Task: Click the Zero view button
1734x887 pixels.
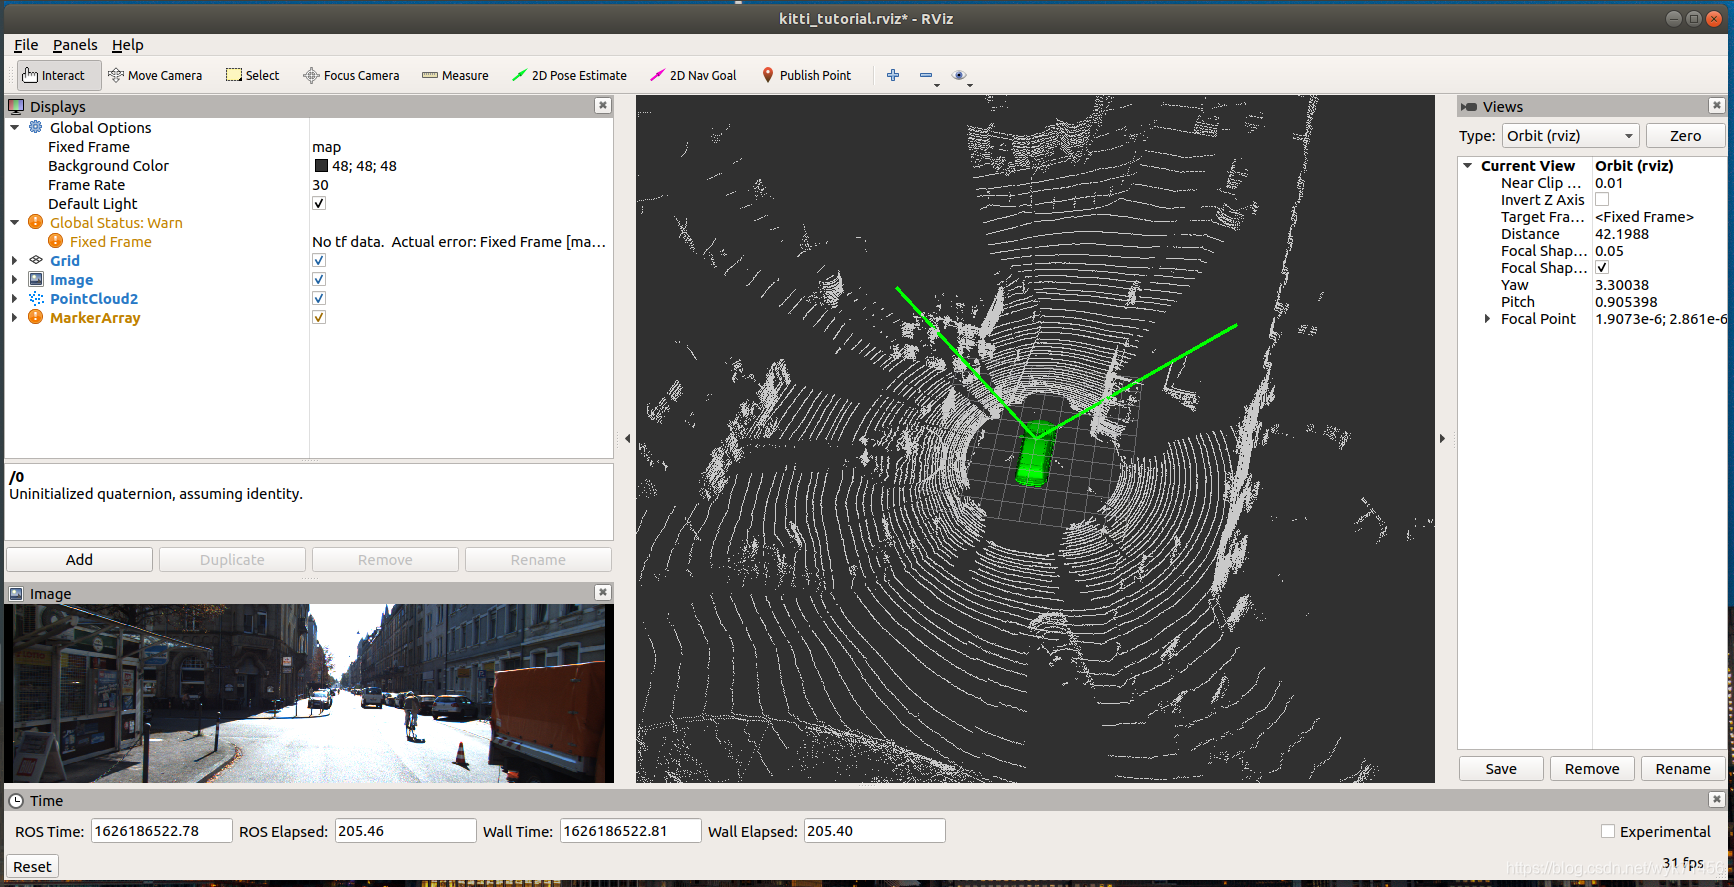Action: pos(1685,136)
